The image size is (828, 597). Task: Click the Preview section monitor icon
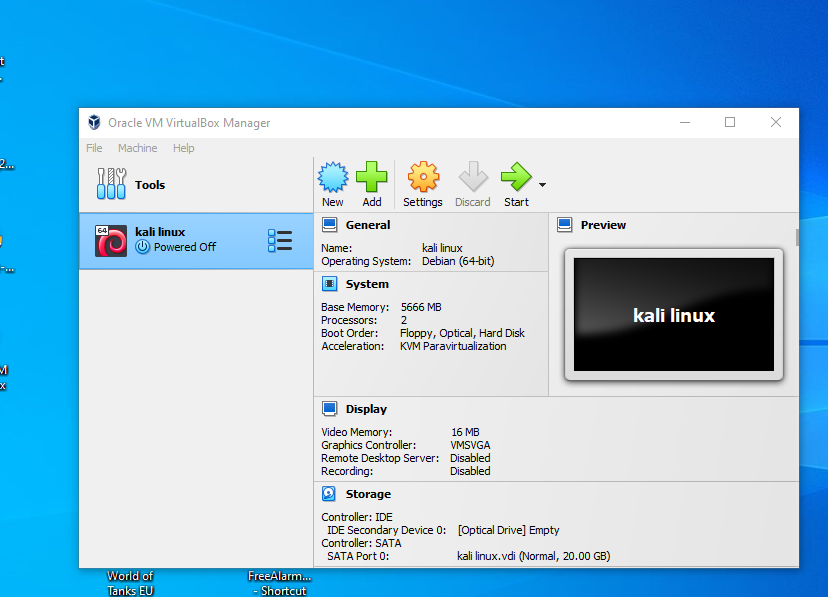pos(564,225)
